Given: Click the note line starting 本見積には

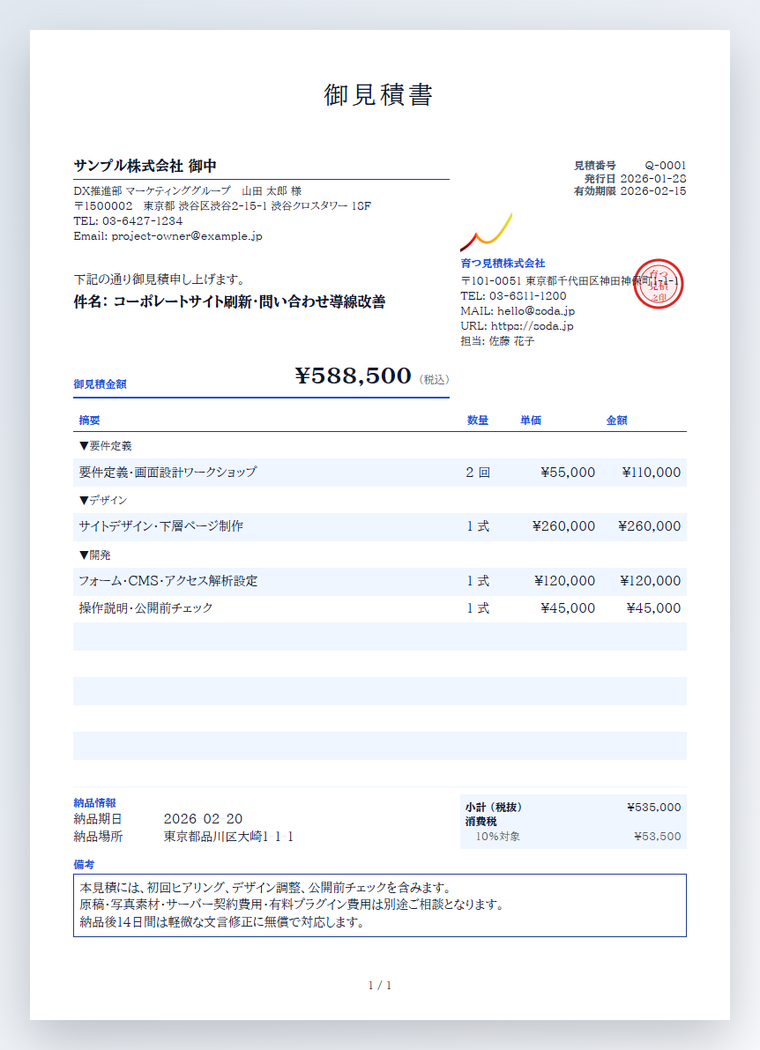Looking at the screenshot, I should [265, 888].
